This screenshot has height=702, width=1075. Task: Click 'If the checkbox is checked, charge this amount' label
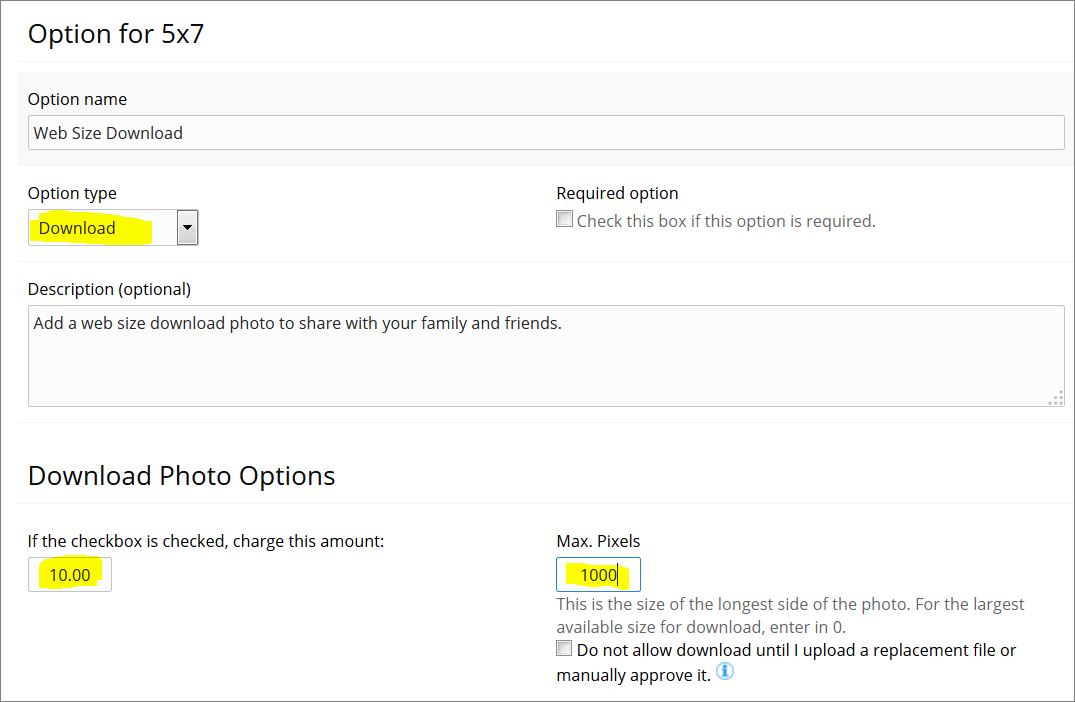[x=206, y=541]
